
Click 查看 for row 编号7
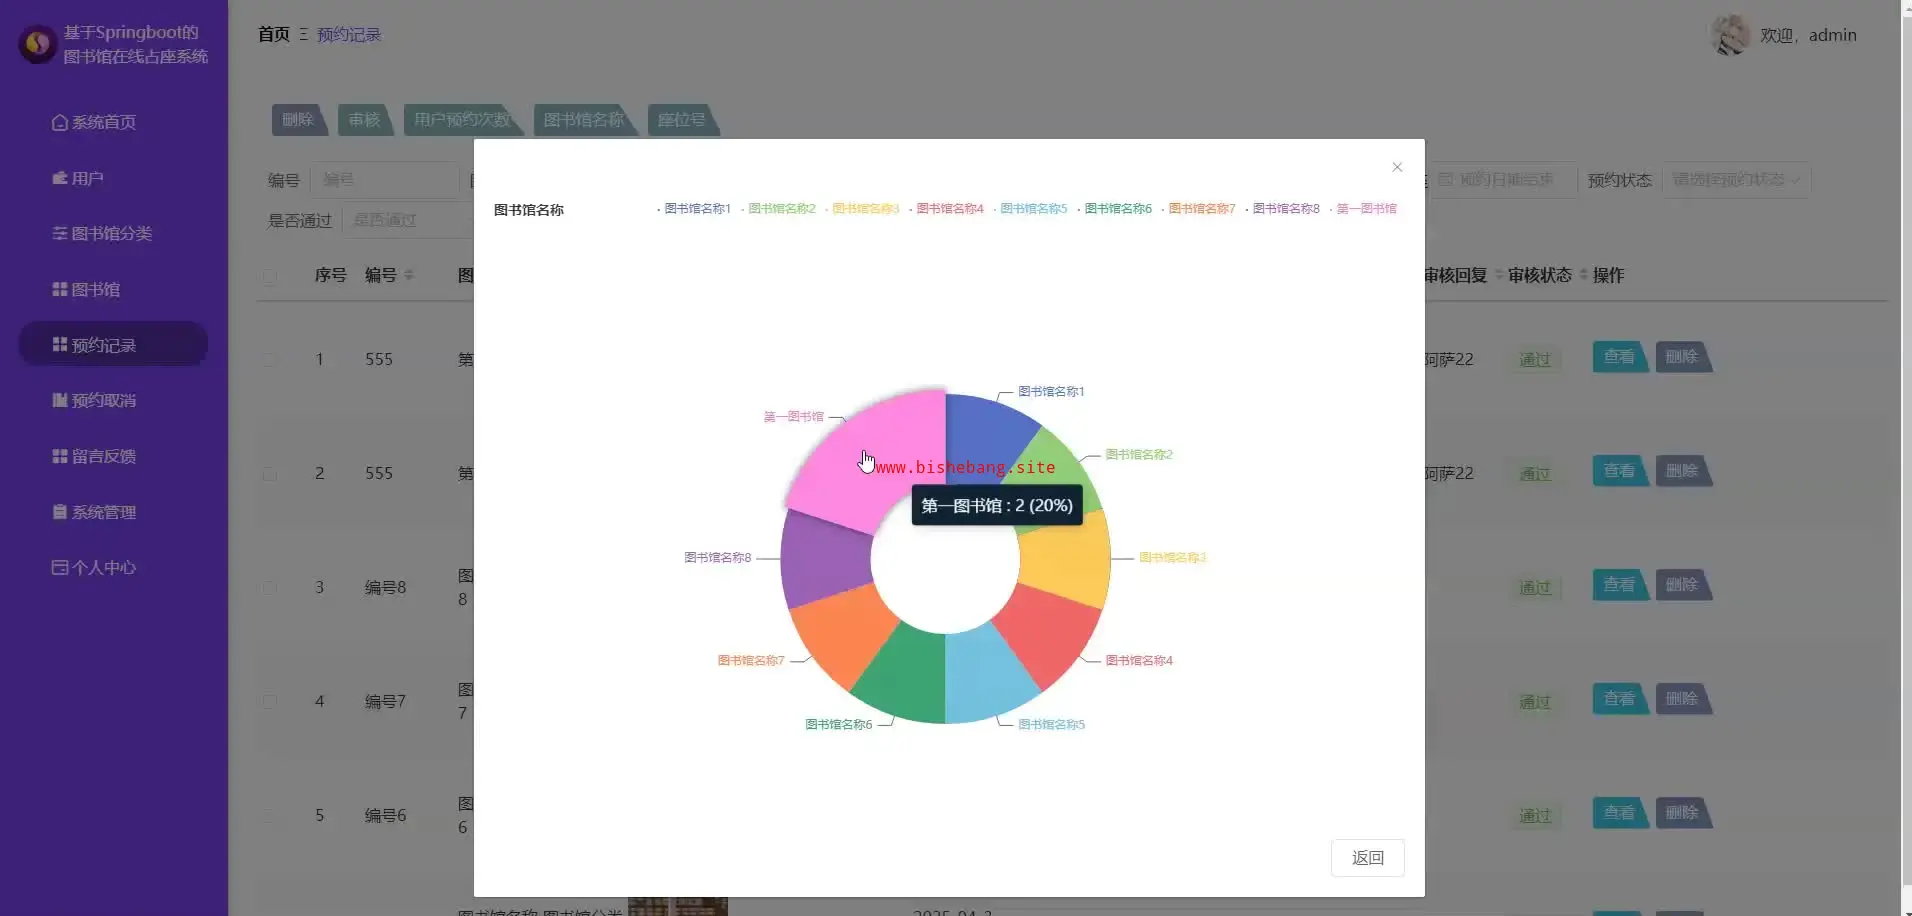click(x=1620, y=699)
